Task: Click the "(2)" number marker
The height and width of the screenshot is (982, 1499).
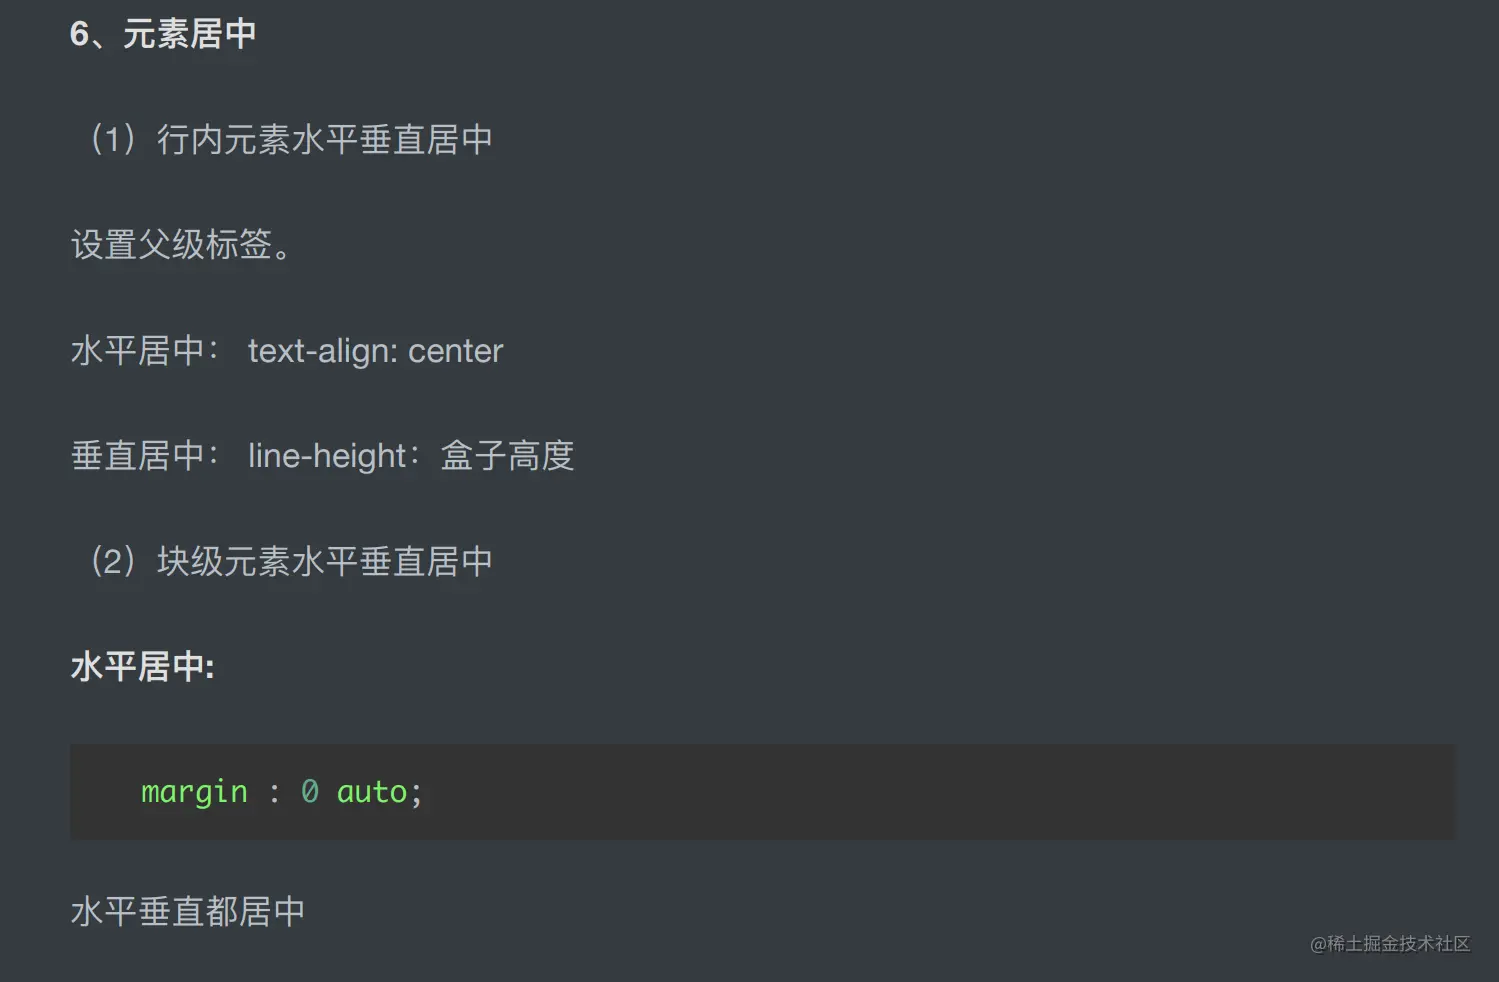Action: [x=112, y=561]
